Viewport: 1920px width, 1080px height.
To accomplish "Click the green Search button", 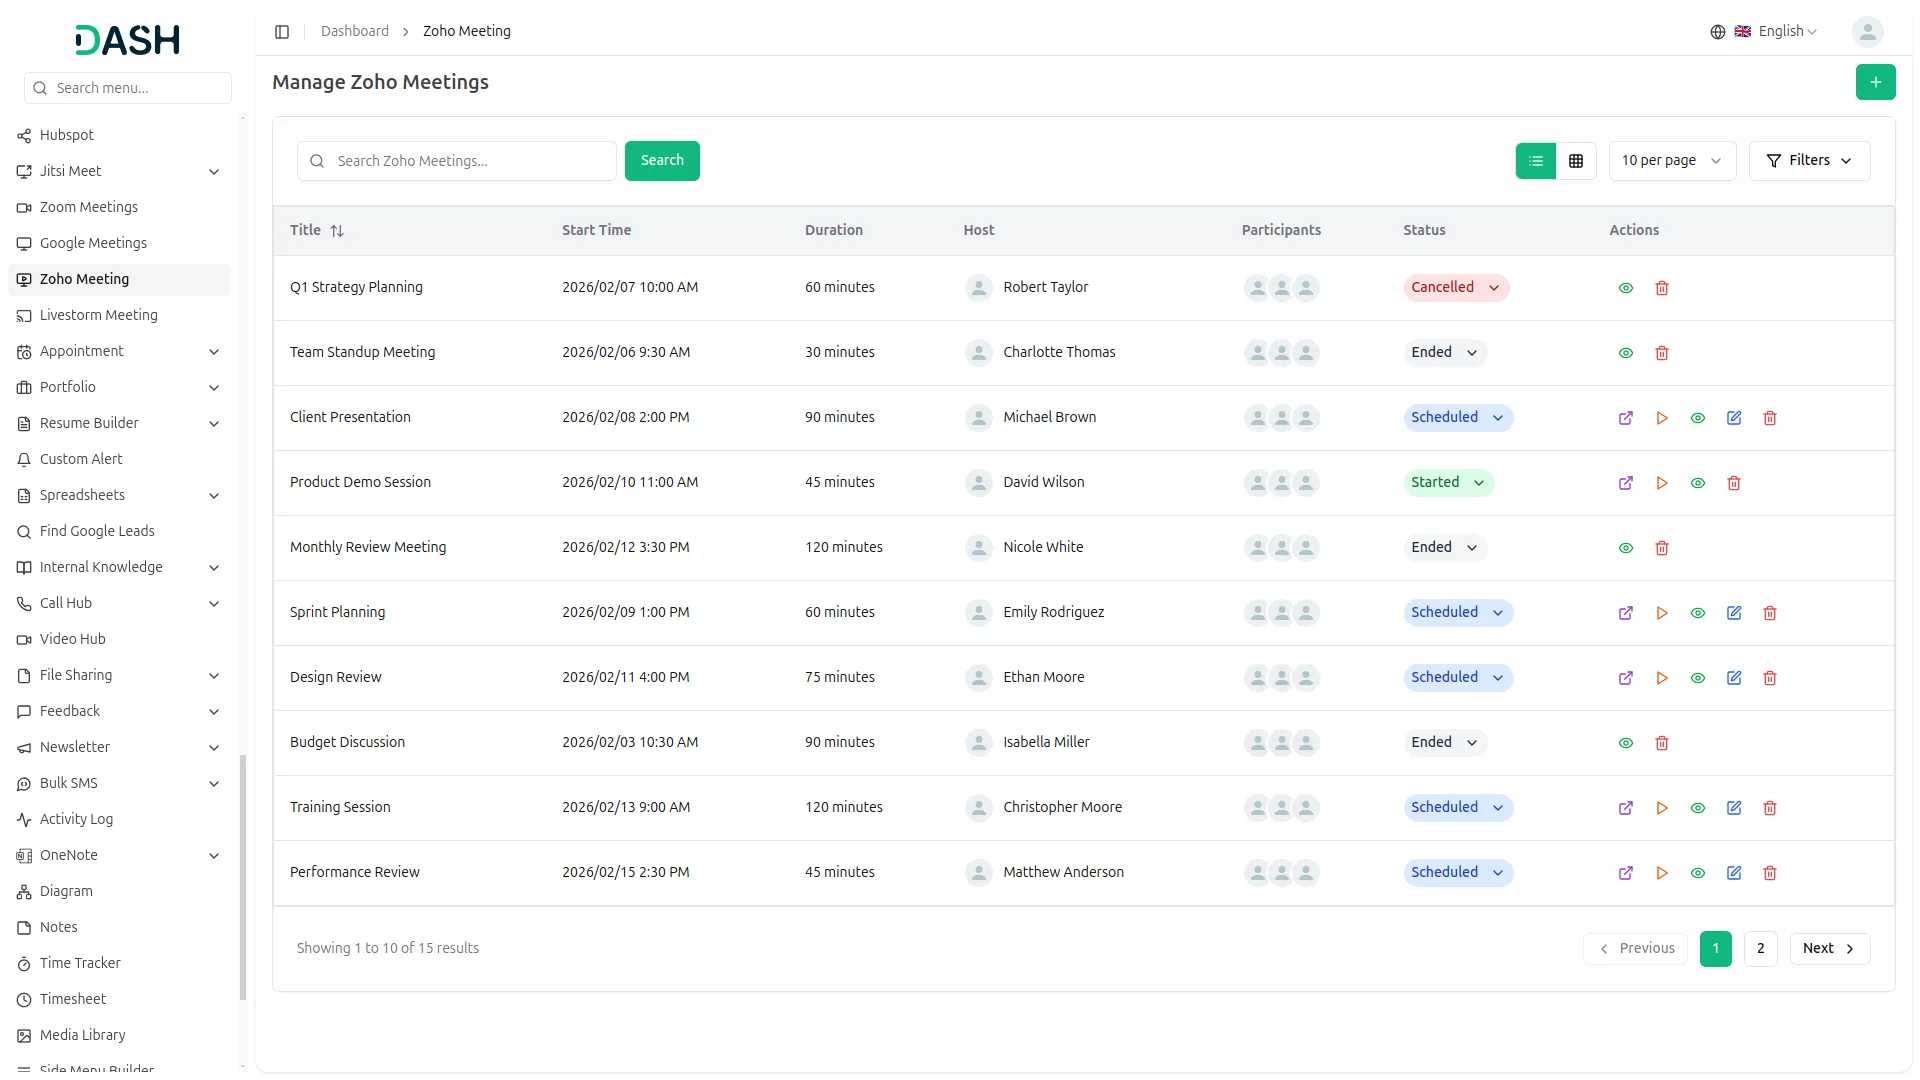I will 661,161.
